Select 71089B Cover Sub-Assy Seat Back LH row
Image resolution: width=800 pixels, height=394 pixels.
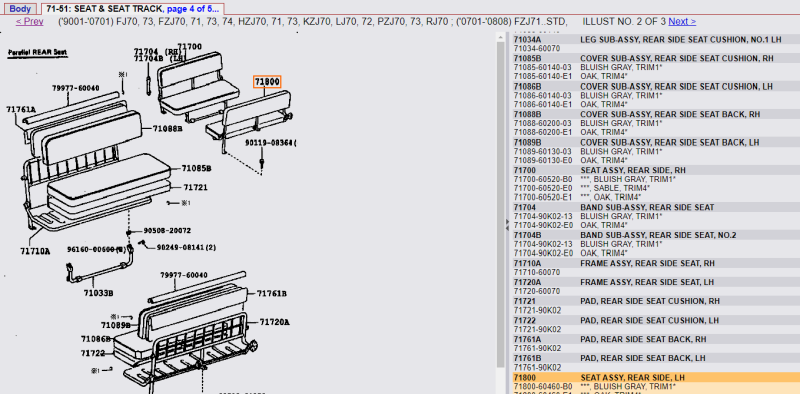(656, 142)
